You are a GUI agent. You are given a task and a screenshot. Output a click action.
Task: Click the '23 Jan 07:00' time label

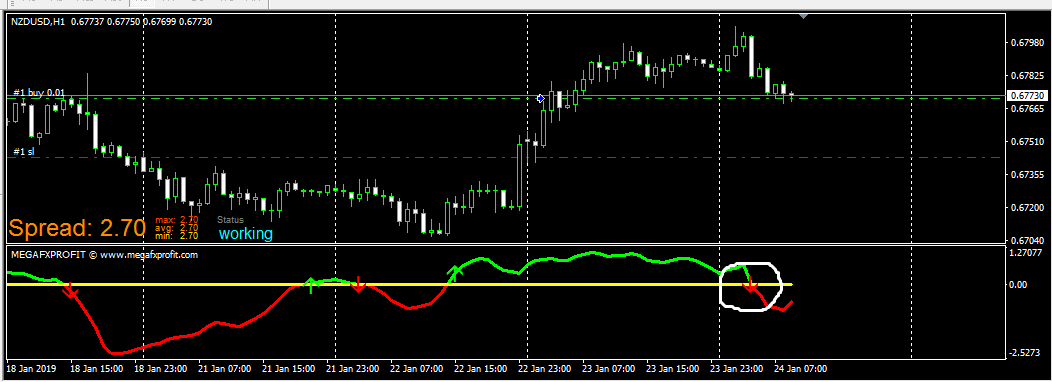609,369
